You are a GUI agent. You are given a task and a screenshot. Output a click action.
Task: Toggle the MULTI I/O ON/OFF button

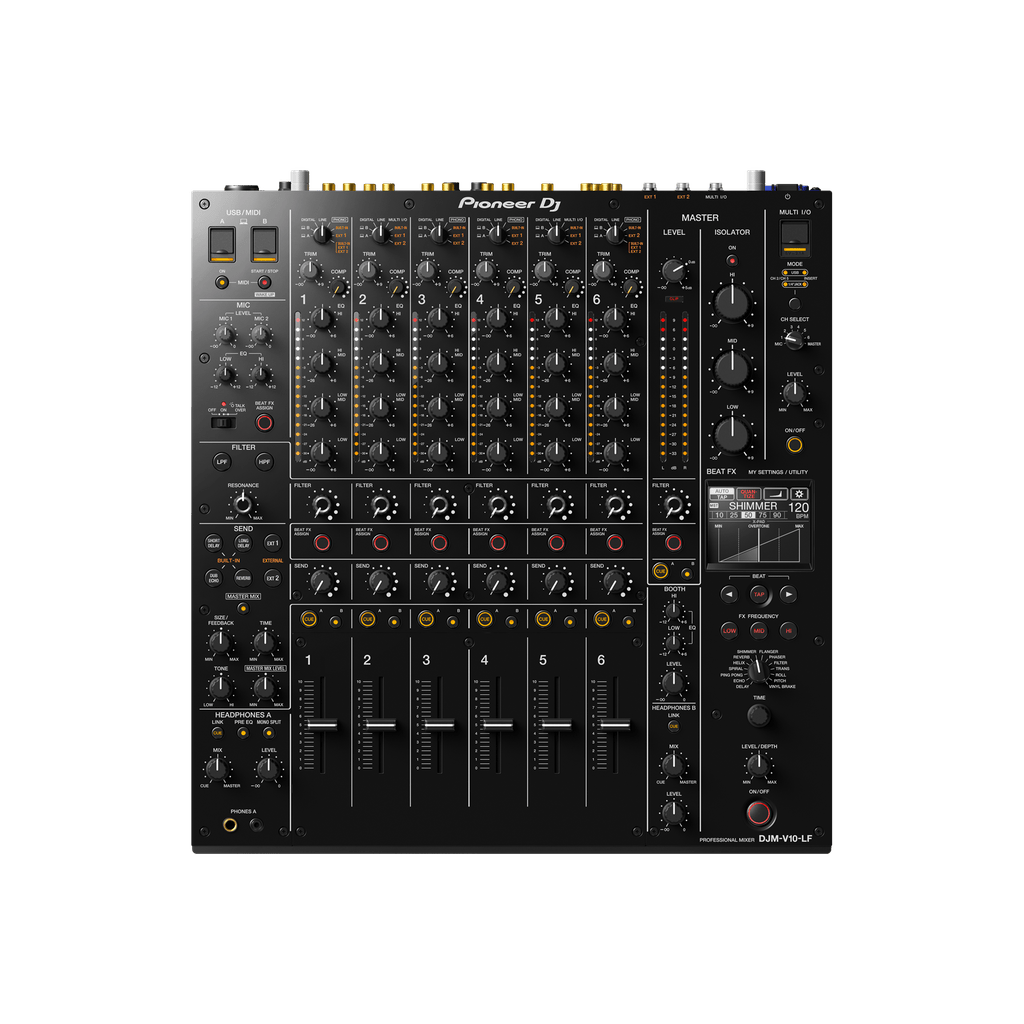point(795,445)
